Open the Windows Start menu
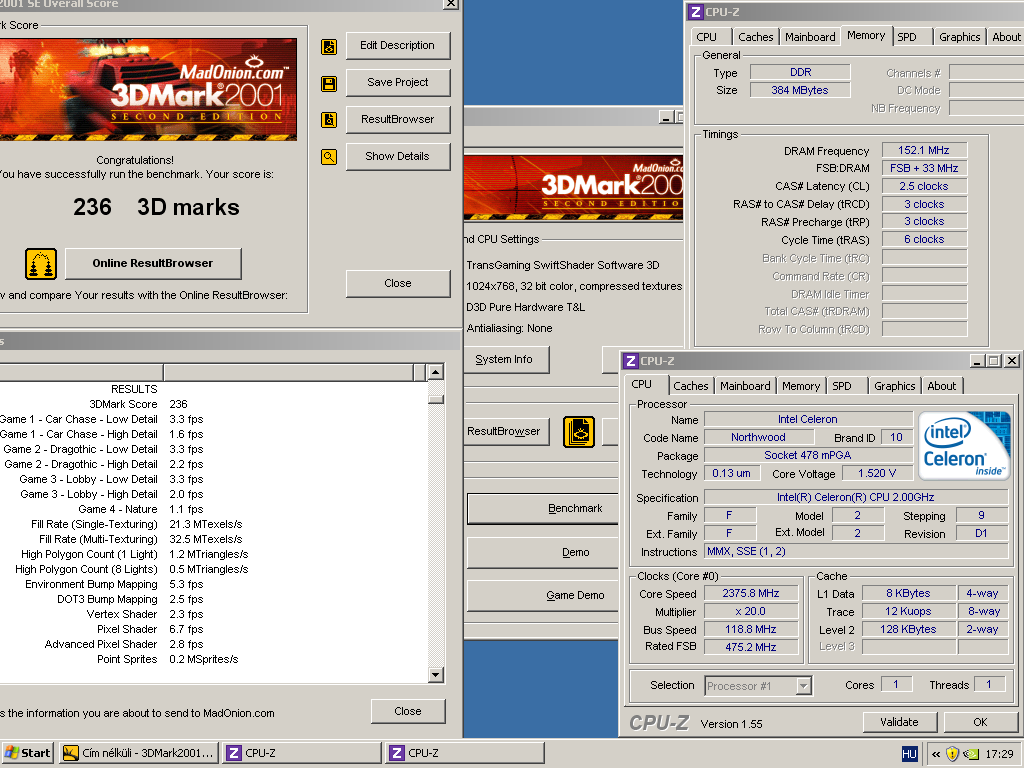The image size is (1024, 768). pyautogui.click(x=28, y=753)
